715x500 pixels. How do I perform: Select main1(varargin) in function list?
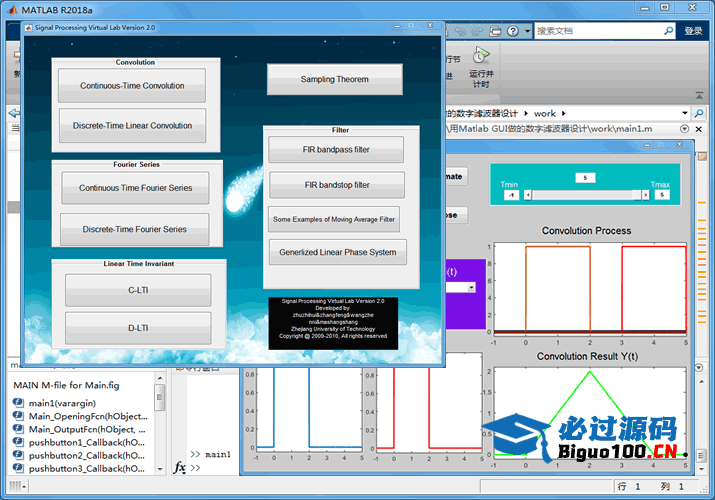pyautogui.click(x=62, y=403)
